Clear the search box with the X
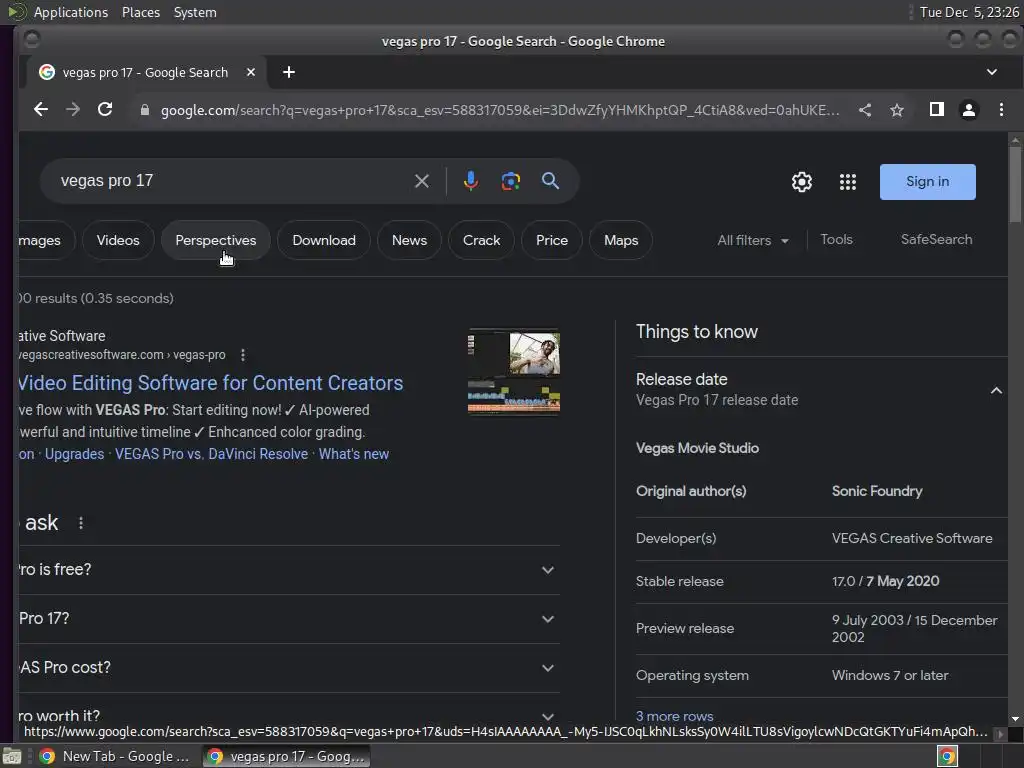Screen dimensions: 1024x768 click(x=422, y=181)
